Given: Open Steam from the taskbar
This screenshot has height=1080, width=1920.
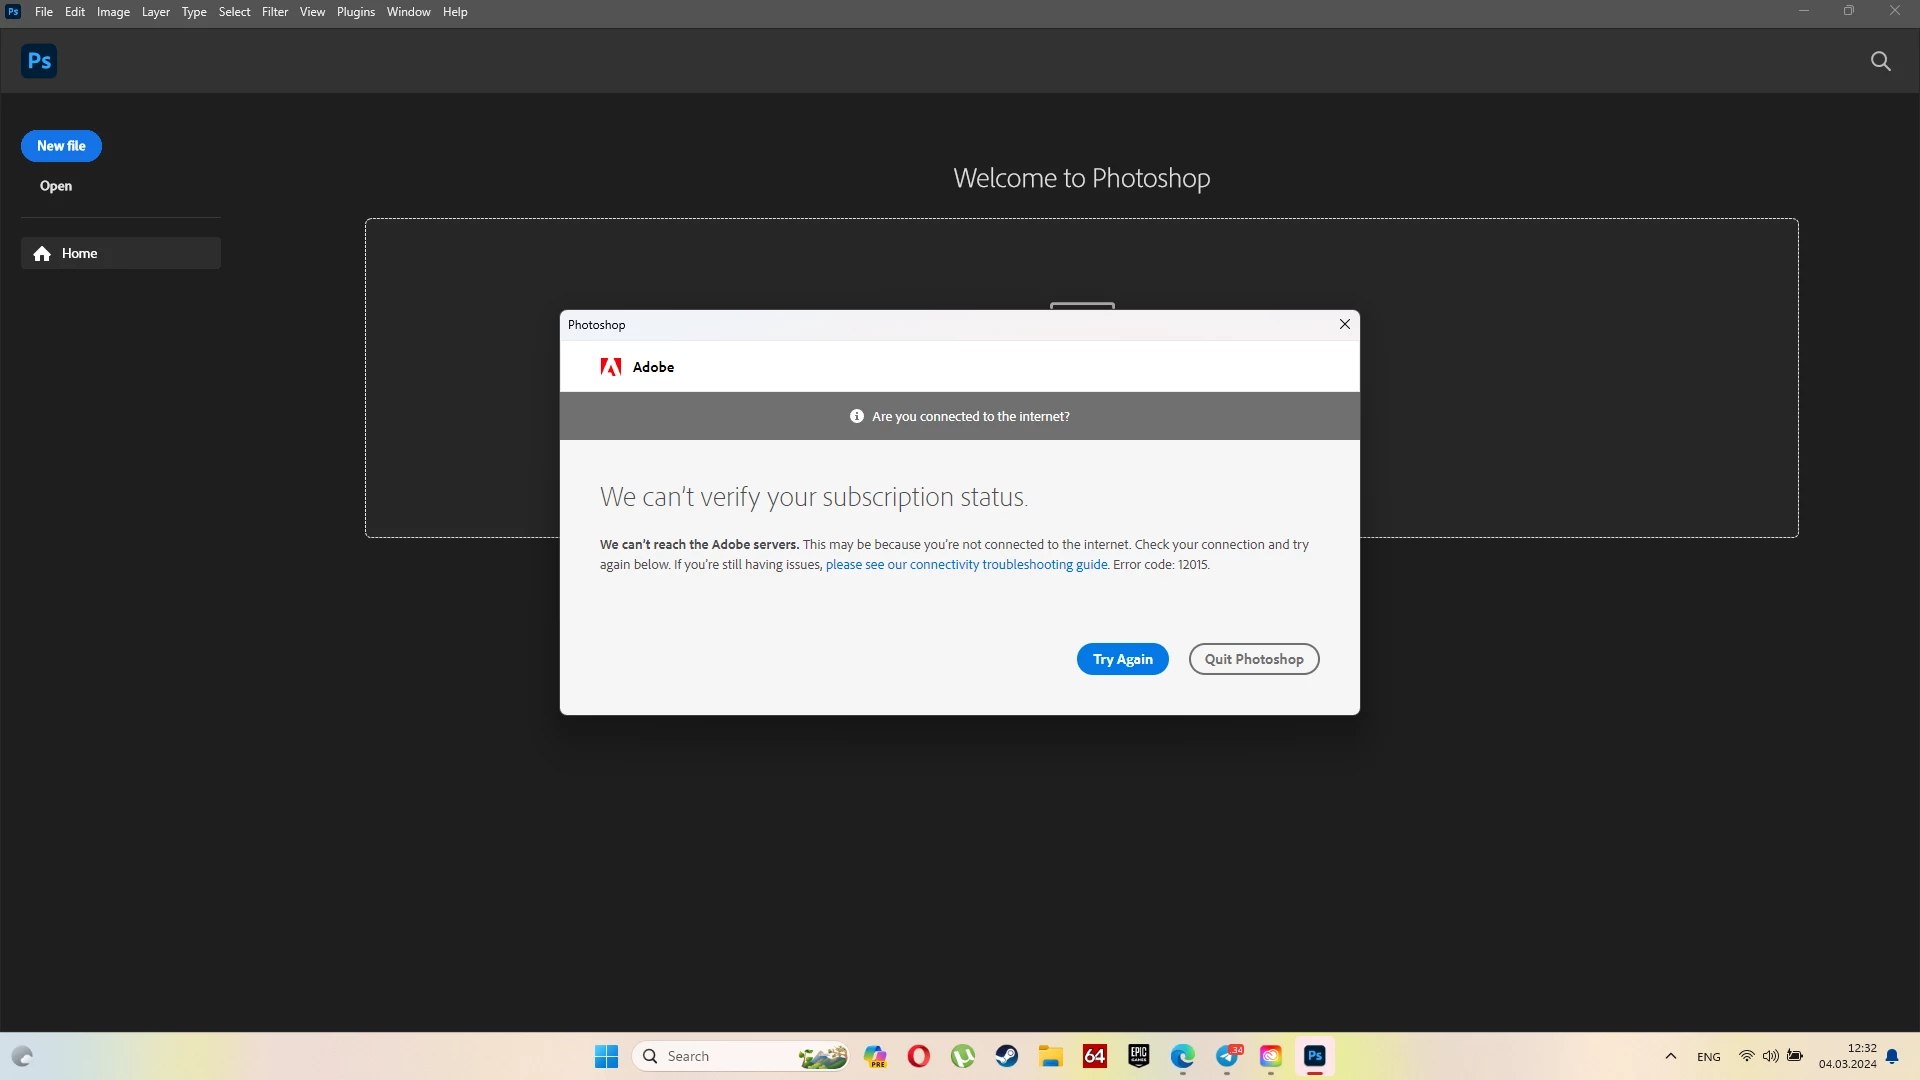Looking at the screenshot, I should tap(1006, 1056).
